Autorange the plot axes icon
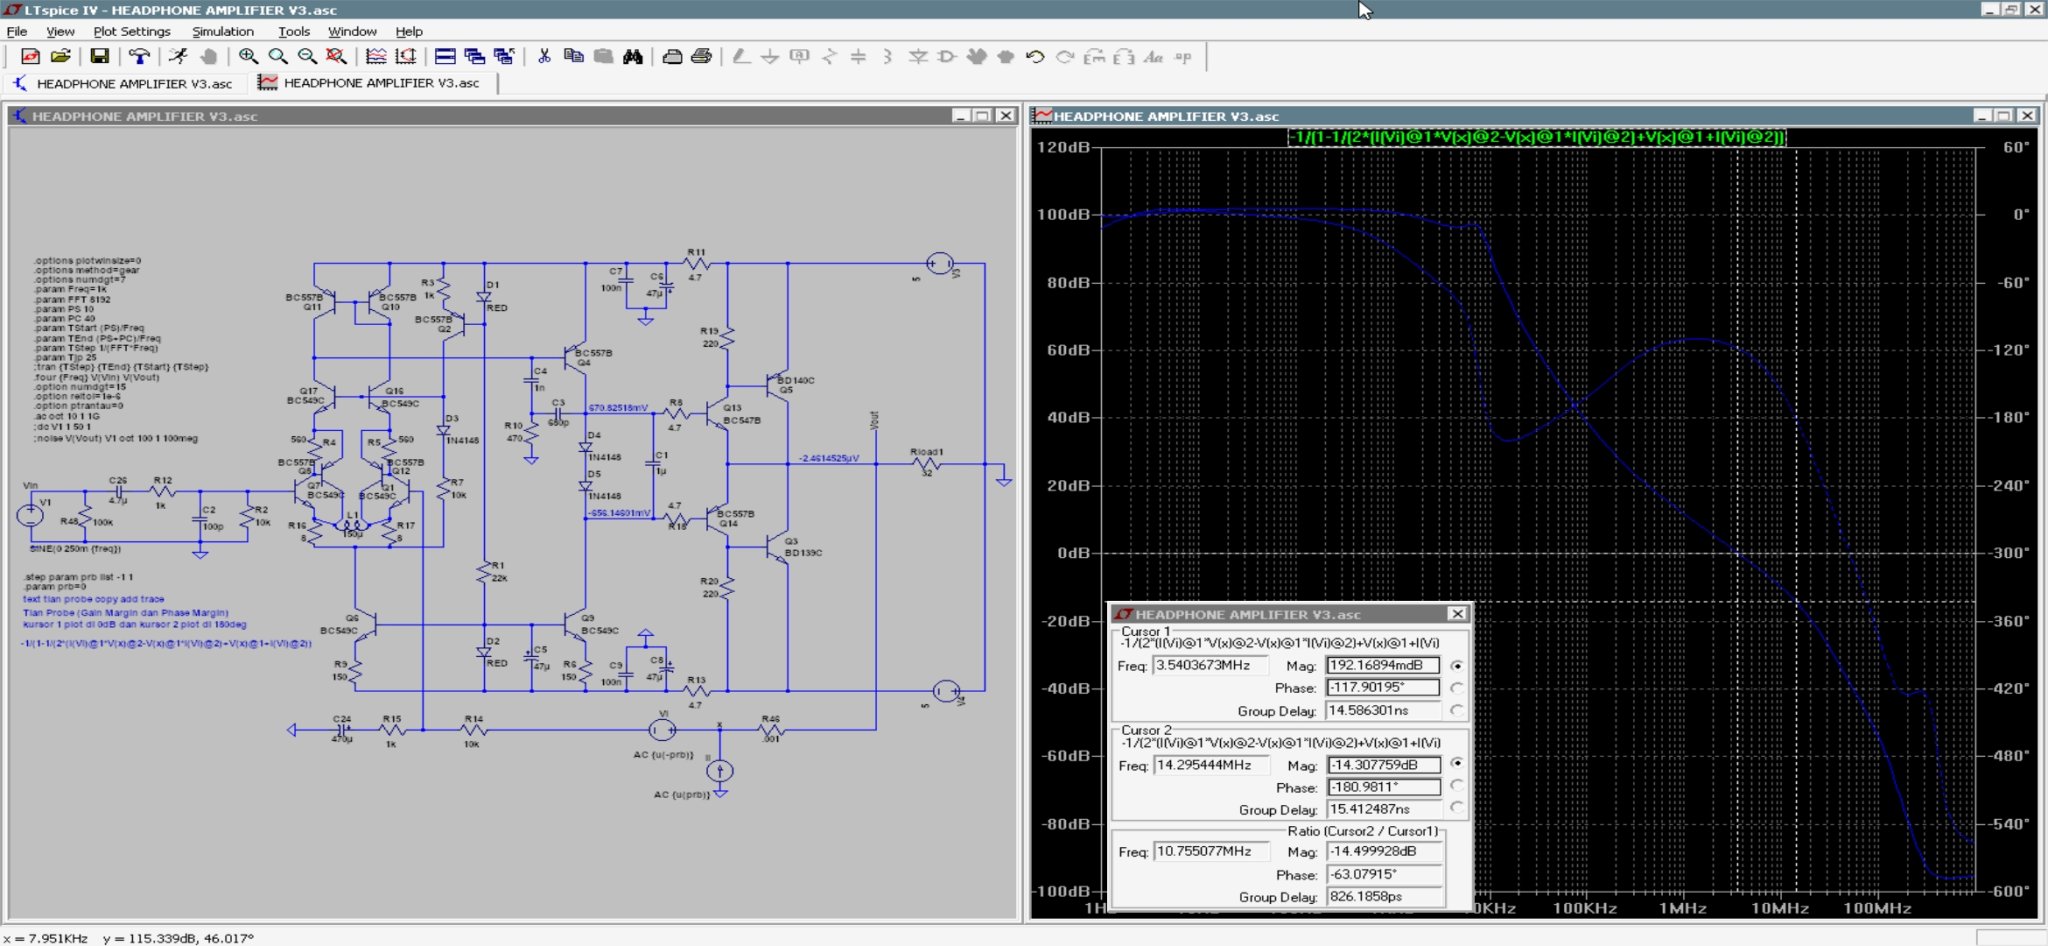Image resolution: width=2048 pixels, height=946 pixels. pyautogui.click(x=406, y=57)
